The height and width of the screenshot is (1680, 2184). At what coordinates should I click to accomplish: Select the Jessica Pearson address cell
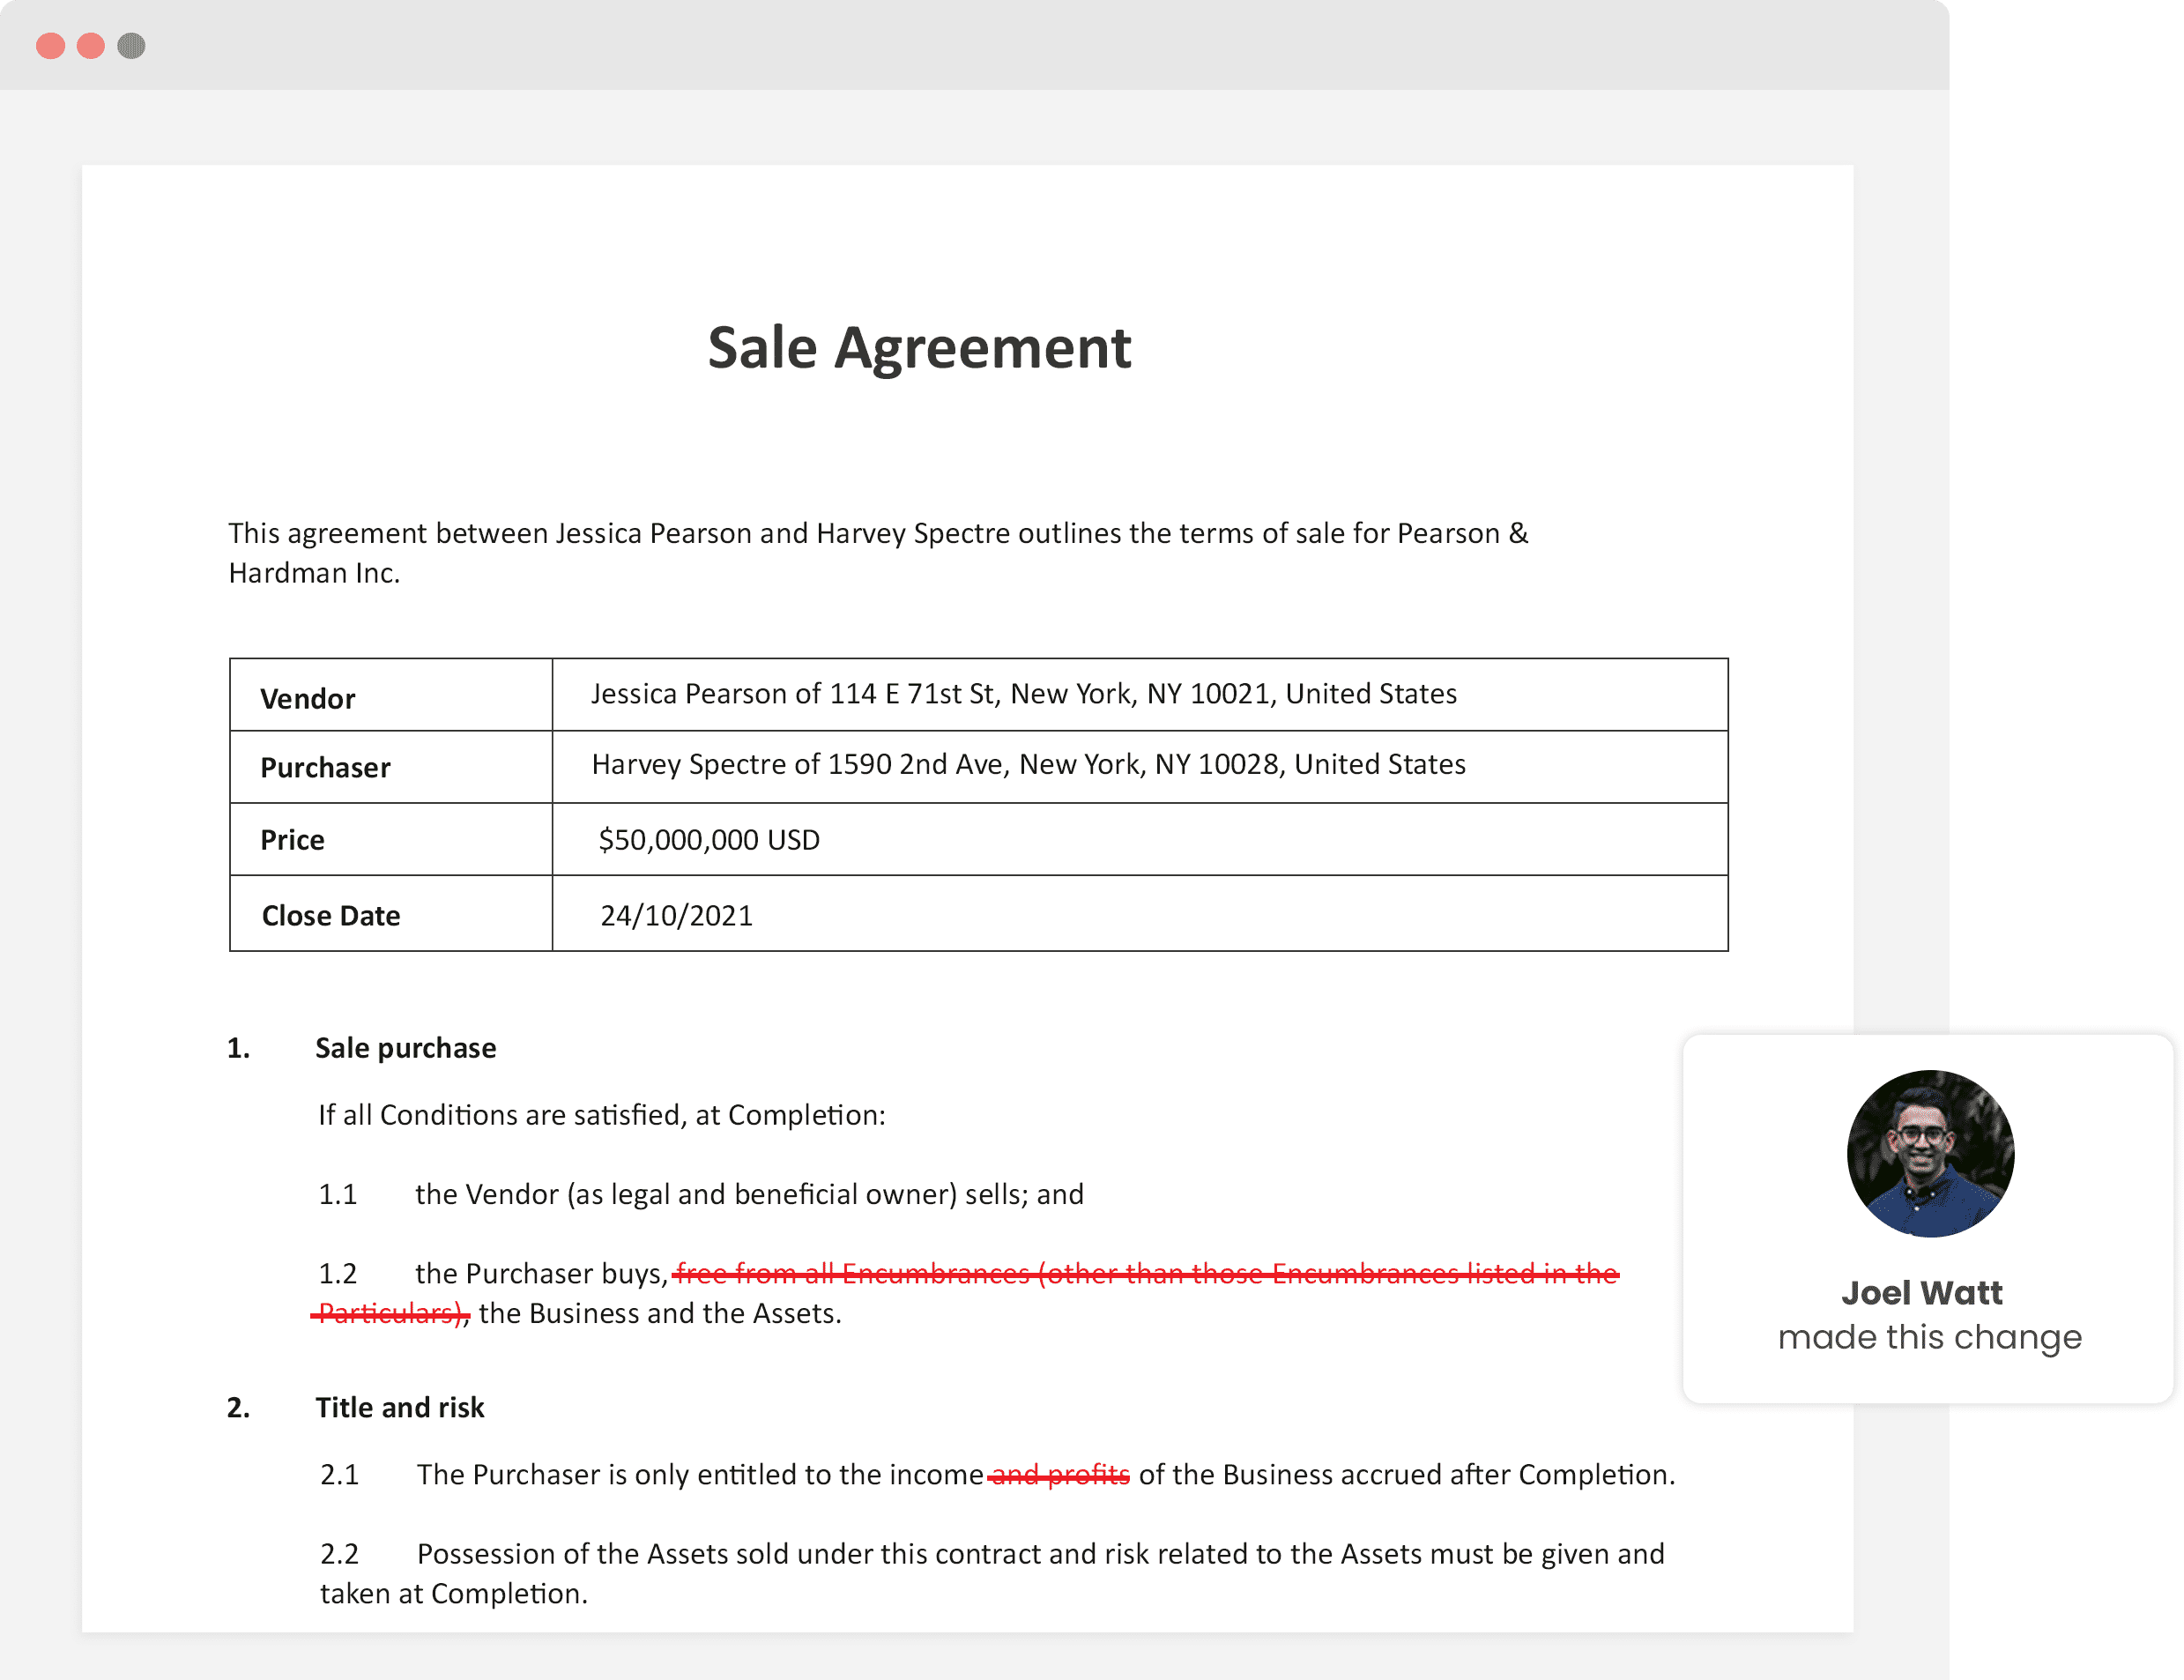point(1140,695)
